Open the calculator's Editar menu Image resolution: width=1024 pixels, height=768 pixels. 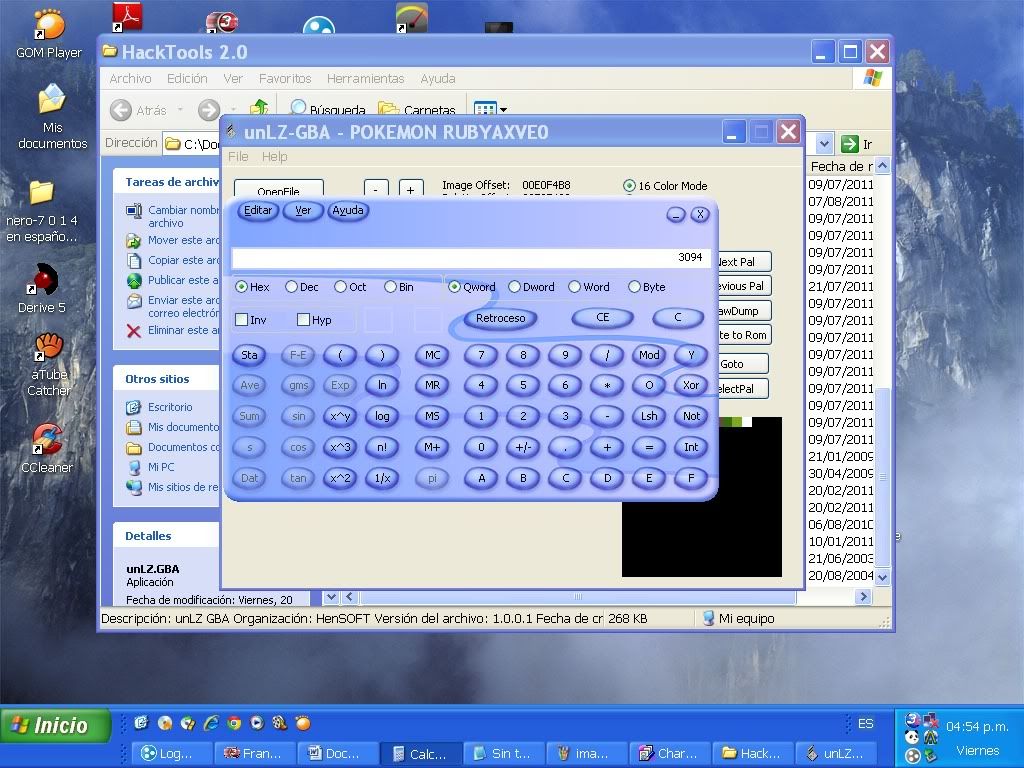(x=258, y=210)
